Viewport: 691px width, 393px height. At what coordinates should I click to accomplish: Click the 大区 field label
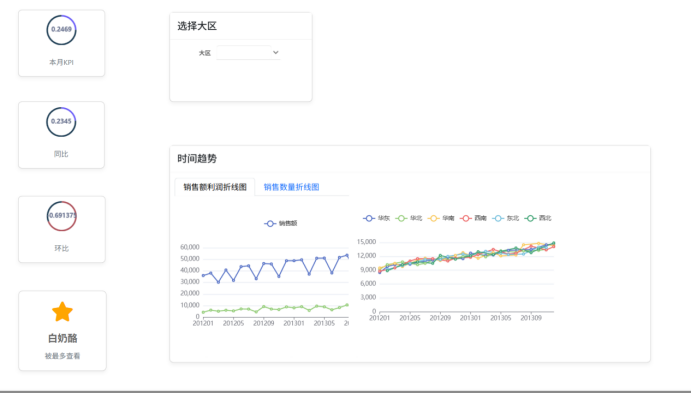click(204, 53)
